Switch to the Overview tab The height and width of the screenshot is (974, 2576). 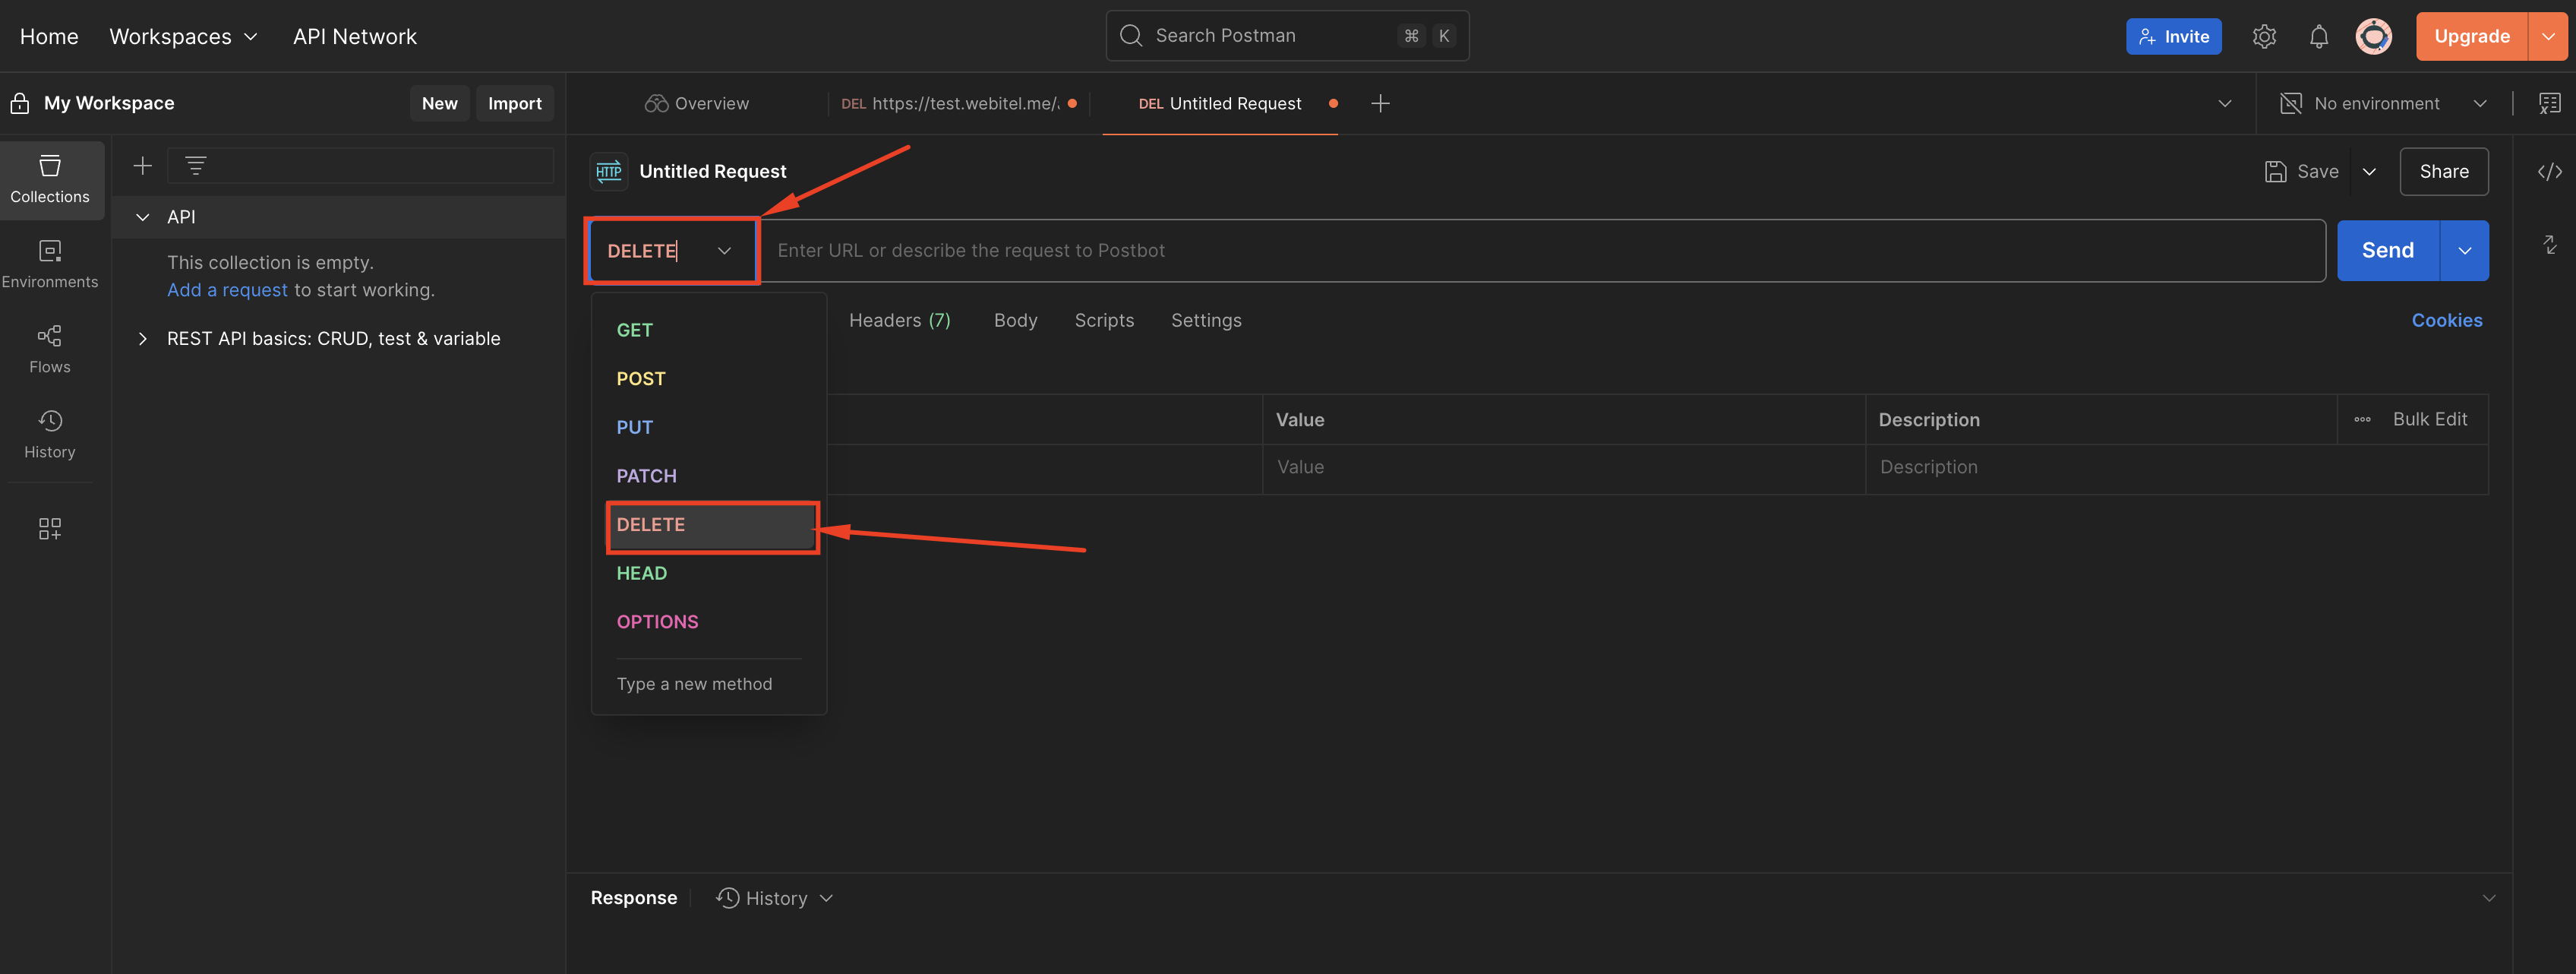click(x=697, y=103)
